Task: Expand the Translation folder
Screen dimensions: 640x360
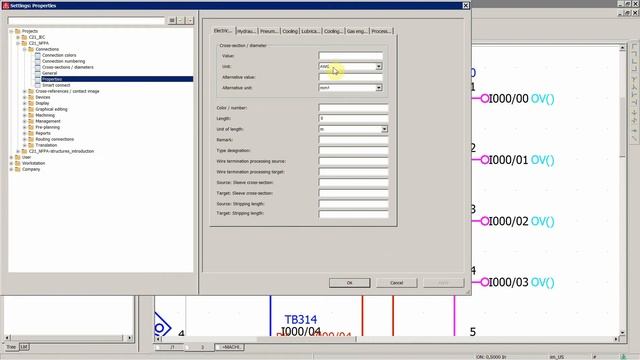Action: click(x=24, y=145)
